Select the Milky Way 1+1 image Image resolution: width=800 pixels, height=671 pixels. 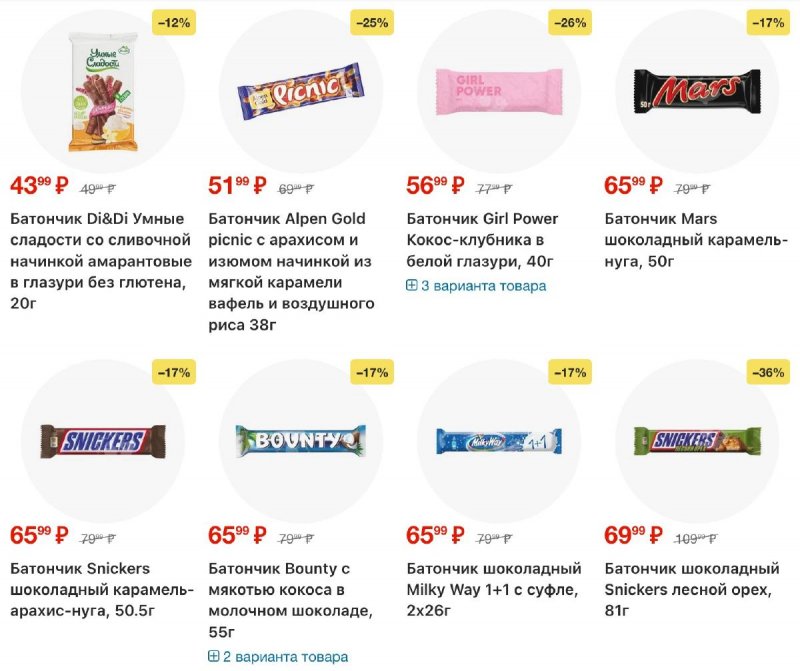point(498,441)
